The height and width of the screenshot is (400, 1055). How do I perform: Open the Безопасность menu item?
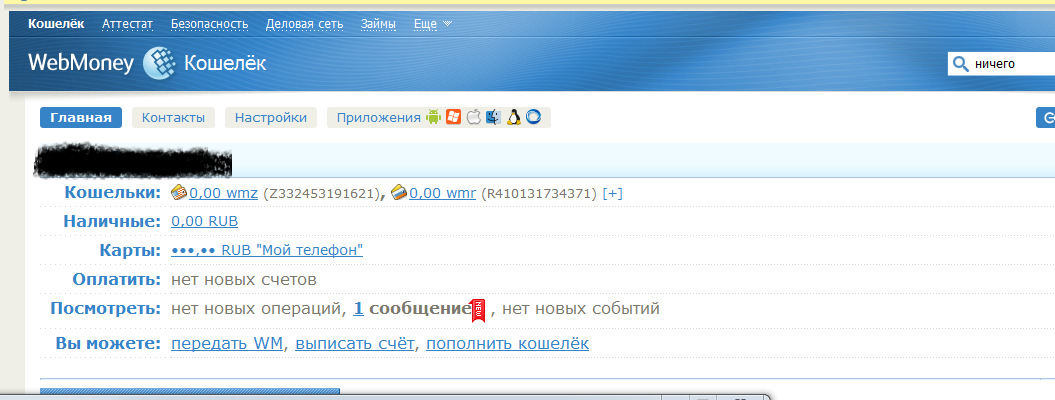pyautogui.click(x=209, y=24)
